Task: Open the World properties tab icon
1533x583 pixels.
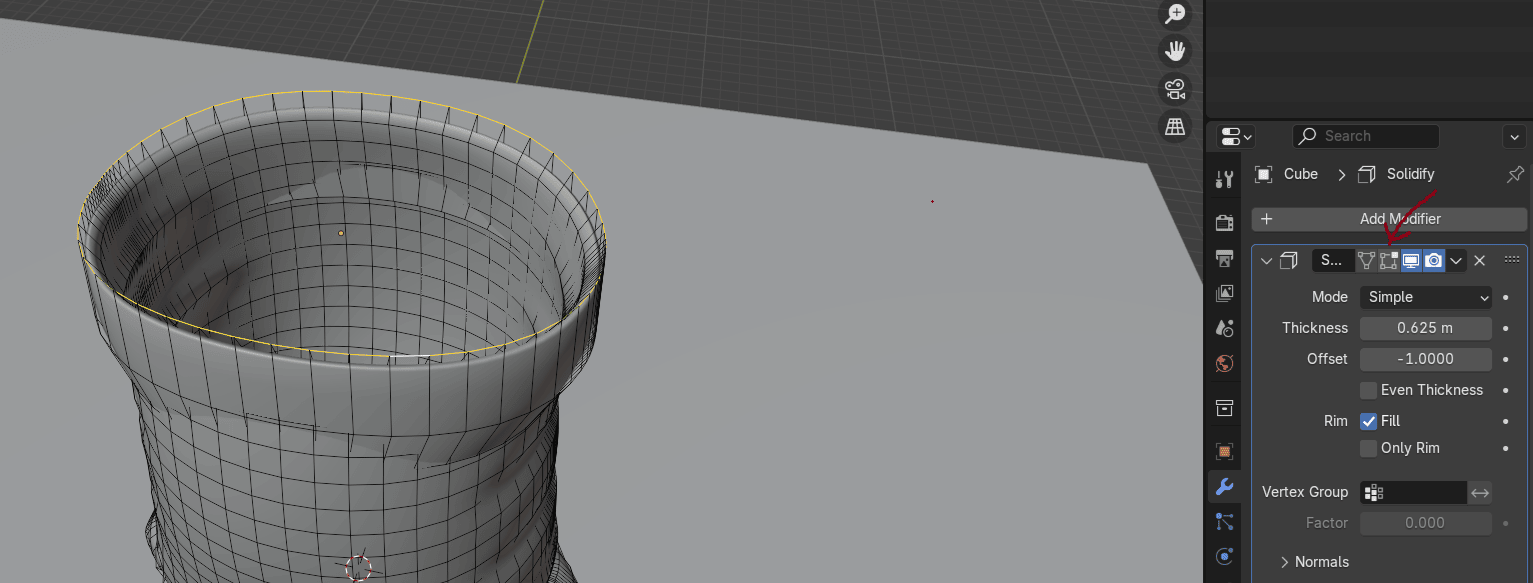Action: pos(1224,364)
